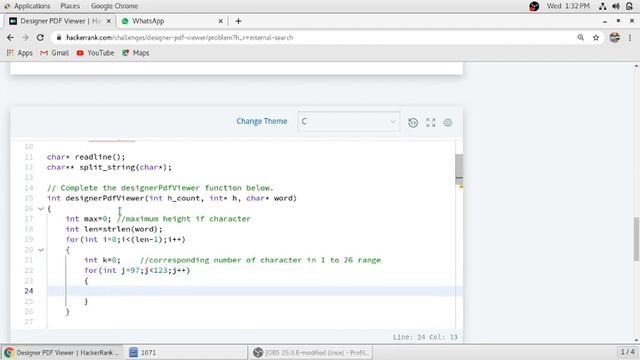This screenshot has width=640, height=360.
Task: Open the Places menu
Action: (x=70, y=6)
